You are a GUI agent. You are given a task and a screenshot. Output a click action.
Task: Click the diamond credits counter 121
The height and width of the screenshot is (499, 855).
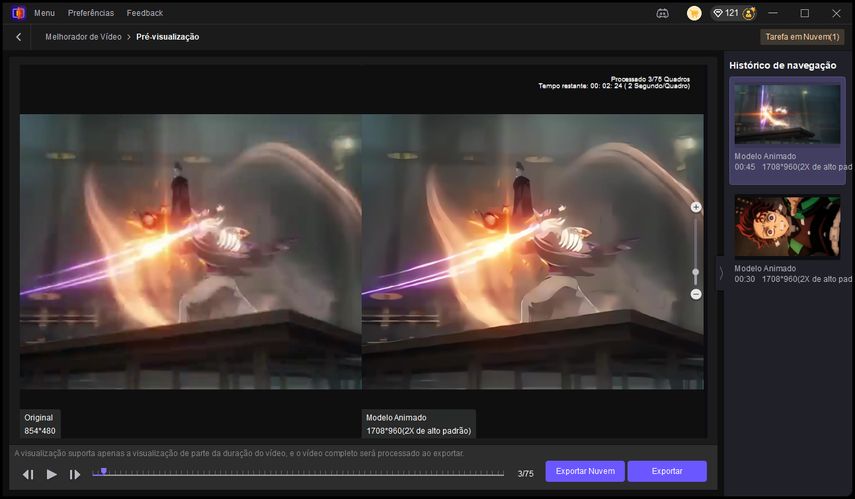pyautogui.click(x=726, y=13)
